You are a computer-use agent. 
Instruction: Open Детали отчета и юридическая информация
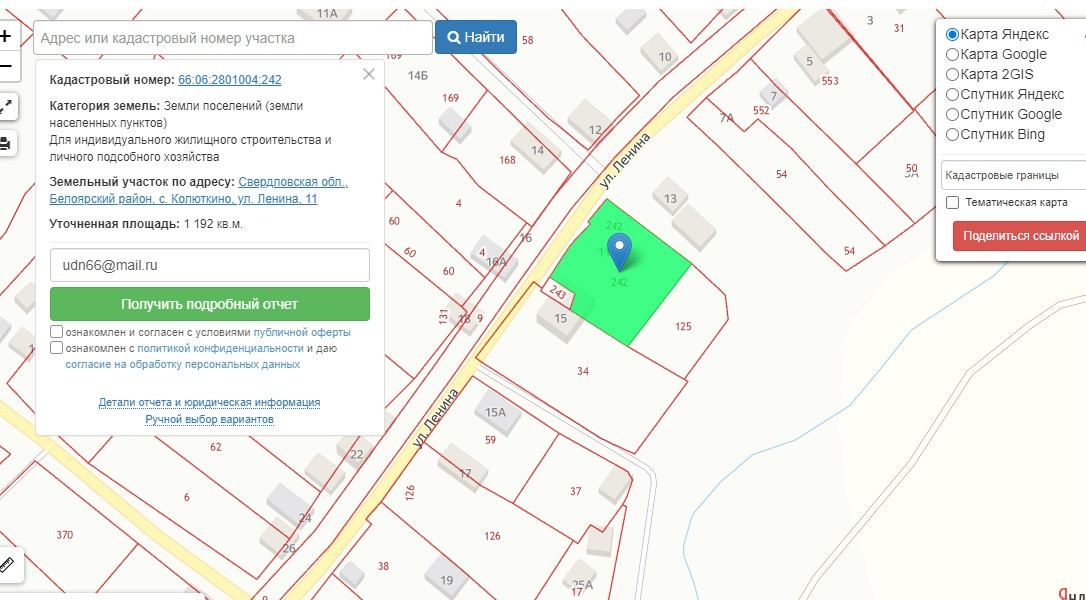coord(209,402)
